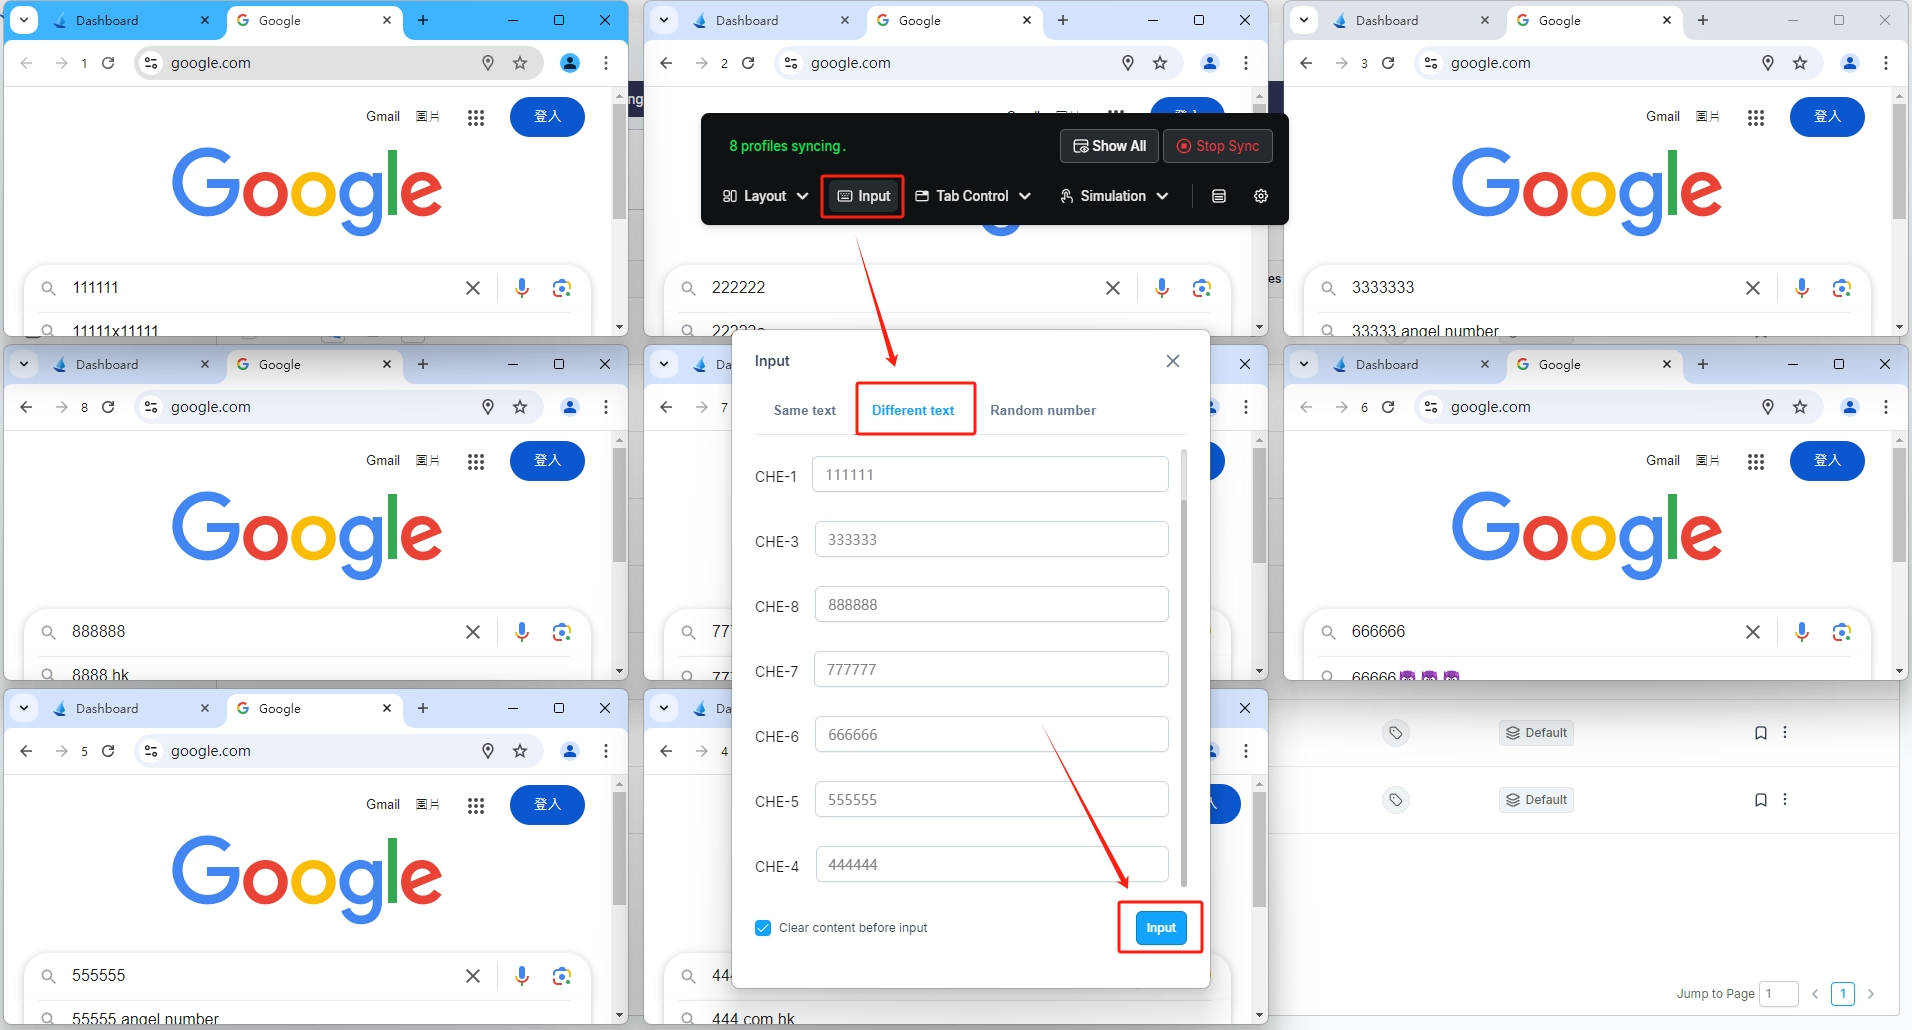Click Gmail link in window 1
The image size is (1912, 1030).
tap(383, 116)
